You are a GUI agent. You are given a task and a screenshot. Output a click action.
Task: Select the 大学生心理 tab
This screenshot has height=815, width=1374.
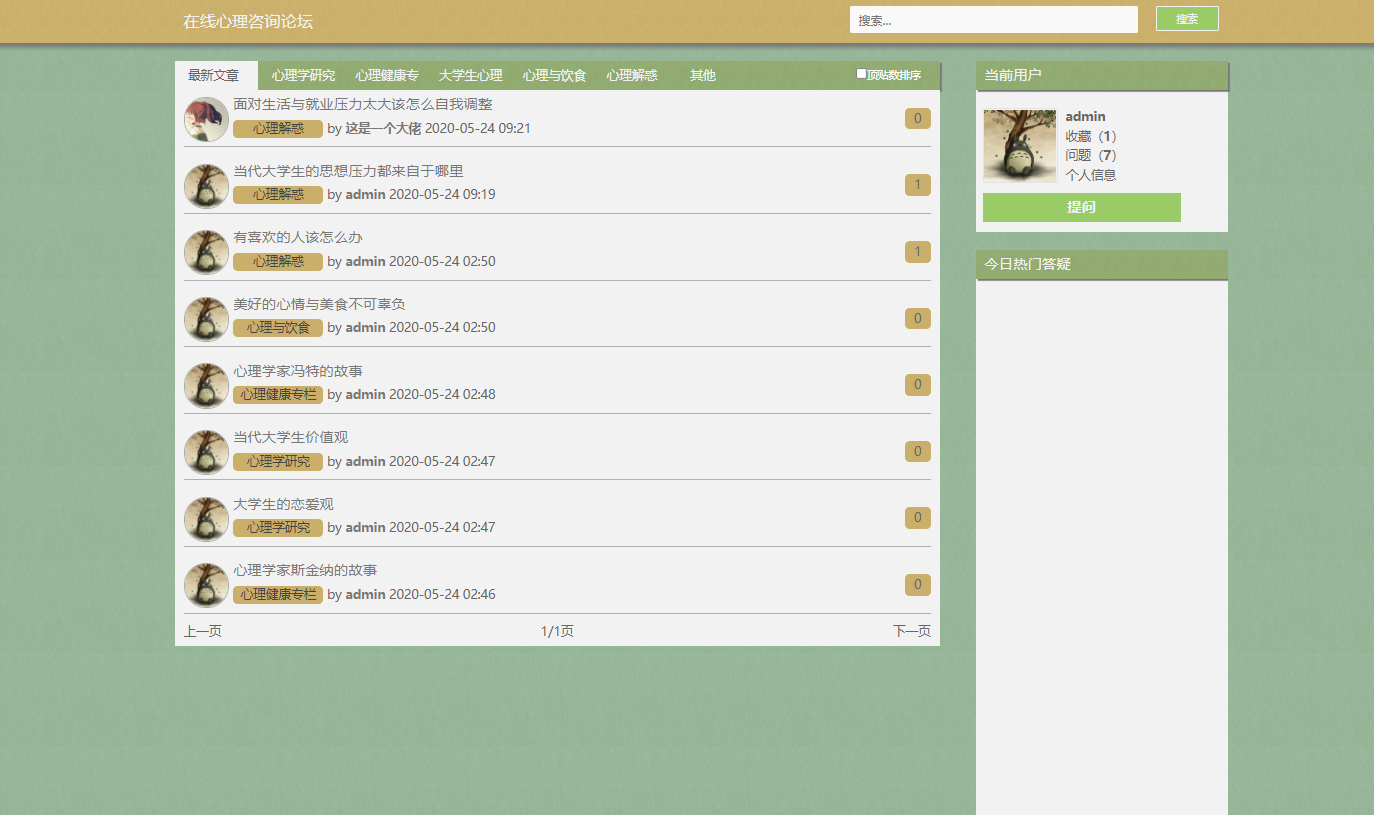click(x=470, y=76)
